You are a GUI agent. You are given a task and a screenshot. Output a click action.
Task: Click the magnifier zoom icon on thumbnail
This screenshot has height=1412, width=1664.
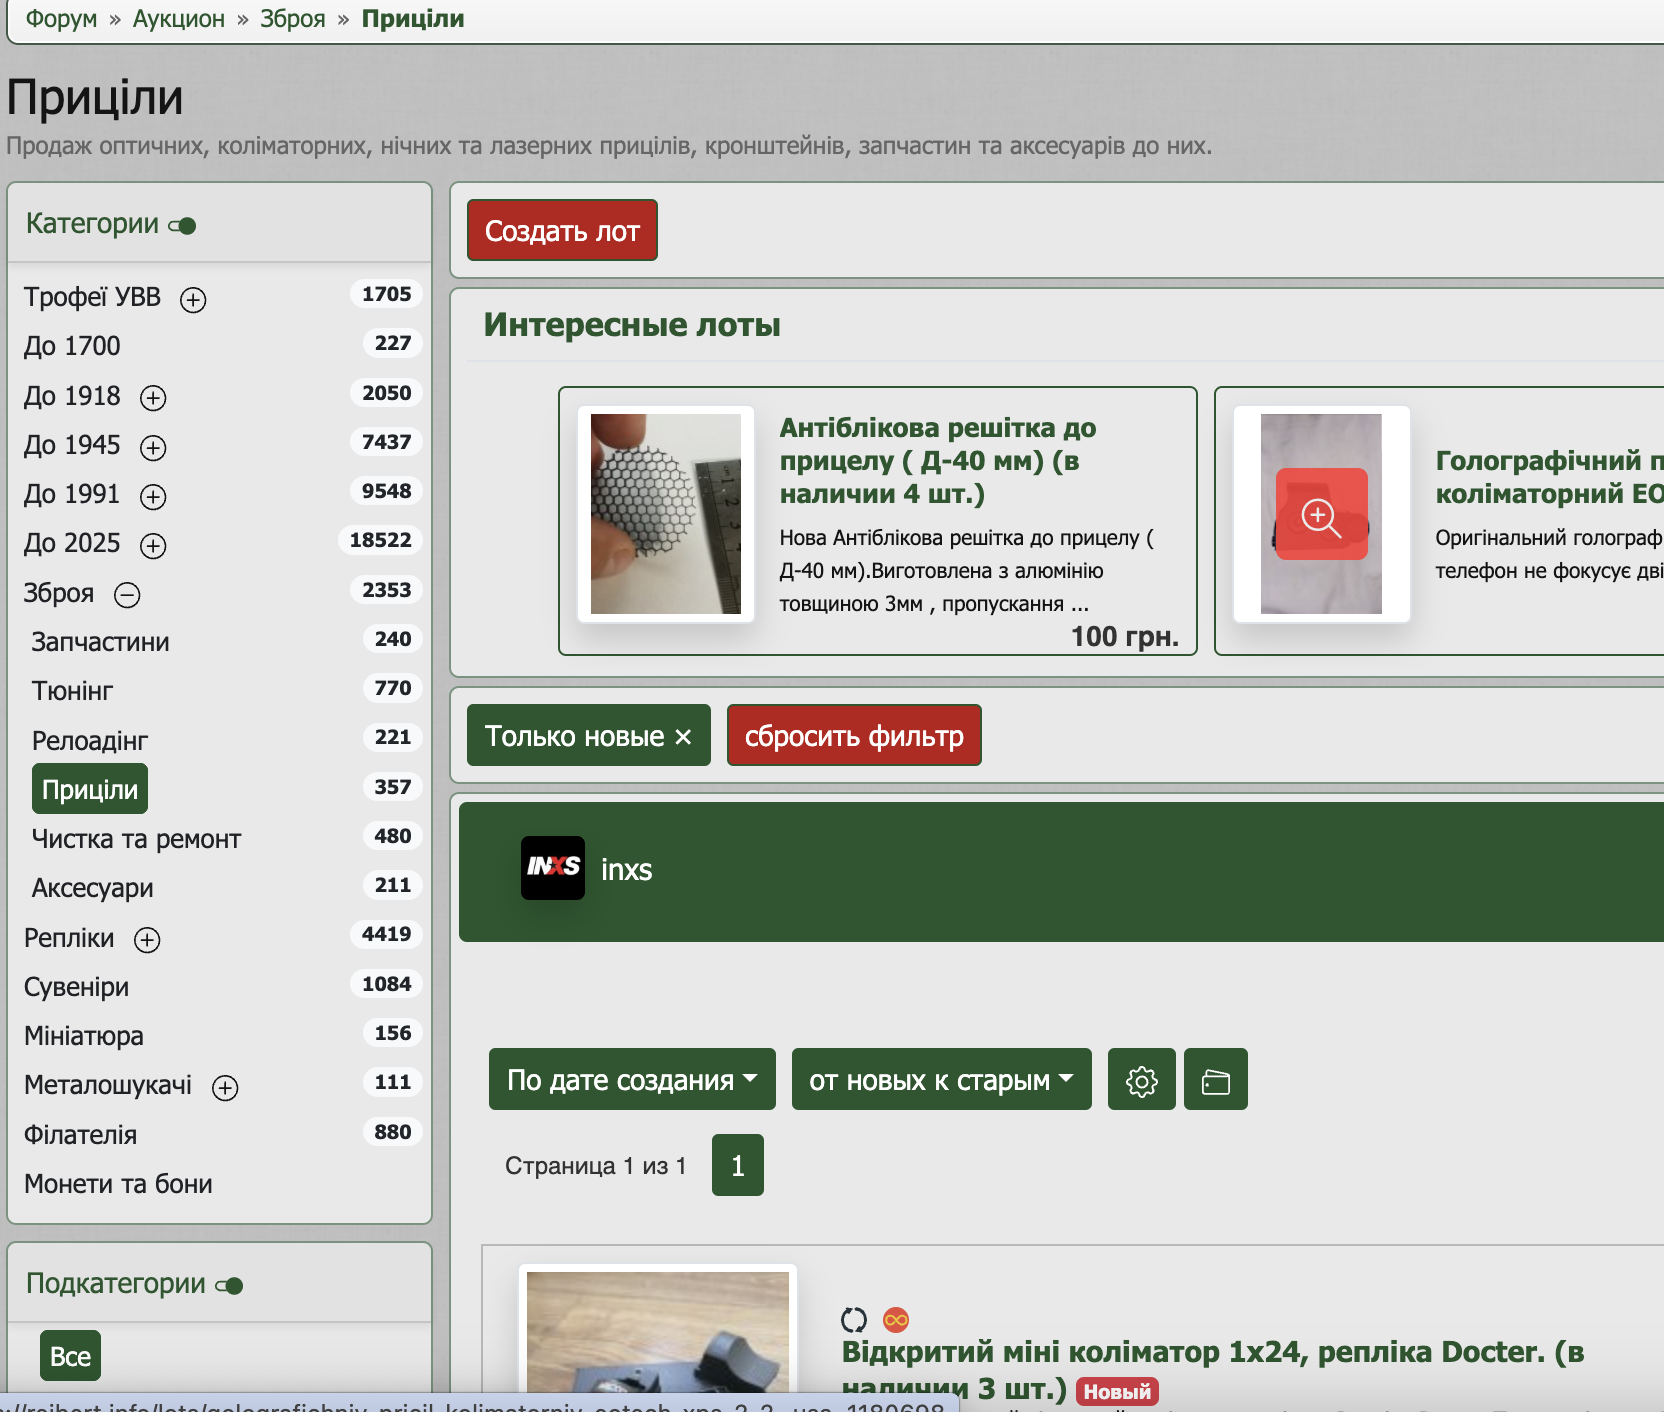tap(1320, 515)
